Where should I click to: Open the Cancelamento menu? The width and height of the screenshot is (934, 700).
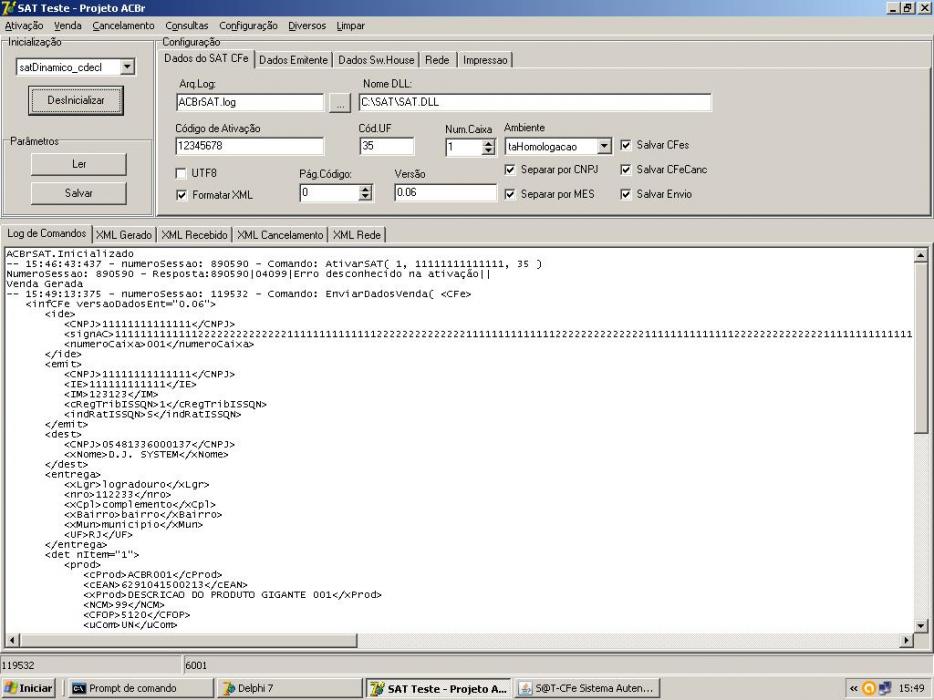[x=123, y=26]
